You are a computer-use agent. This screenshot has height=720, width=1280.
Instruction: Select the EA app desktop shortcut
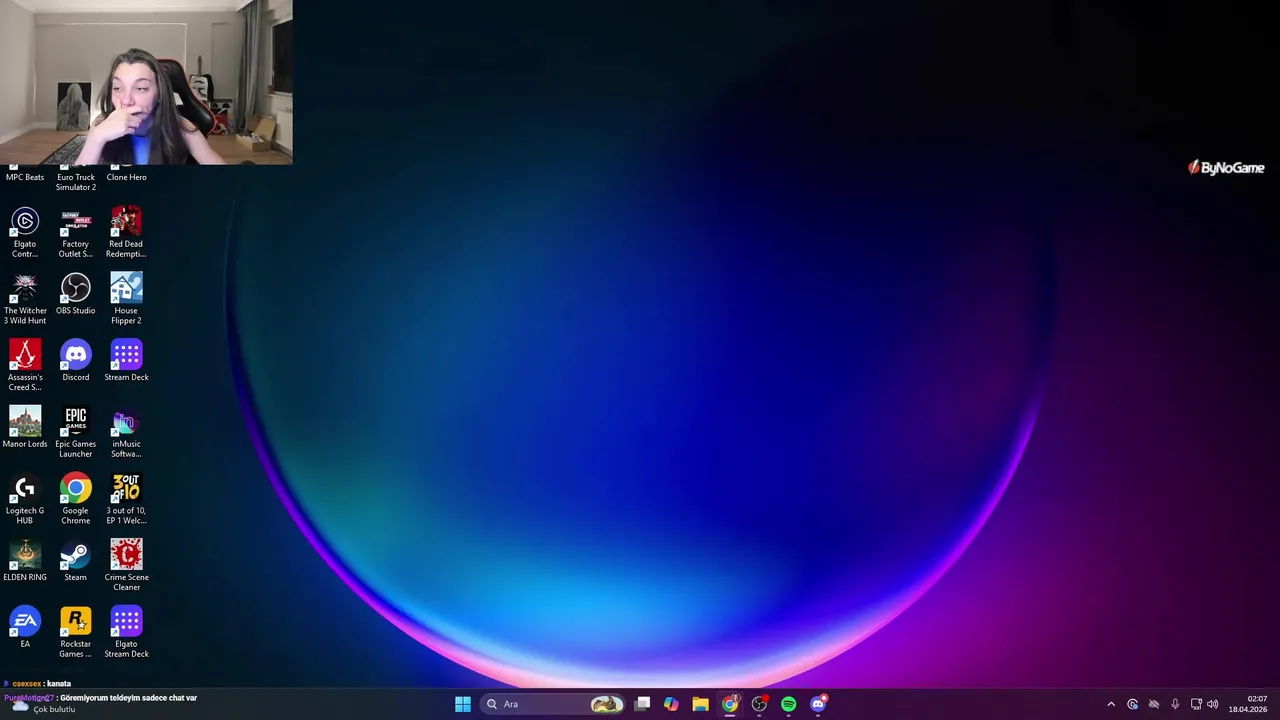click(25, 628)
